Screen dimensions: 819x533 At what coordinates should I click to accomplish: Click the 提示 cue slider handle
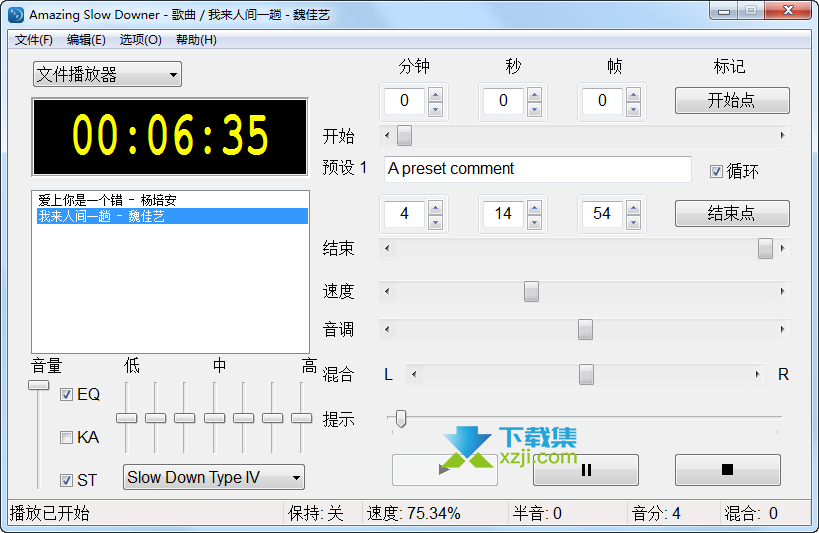point(401,418)
